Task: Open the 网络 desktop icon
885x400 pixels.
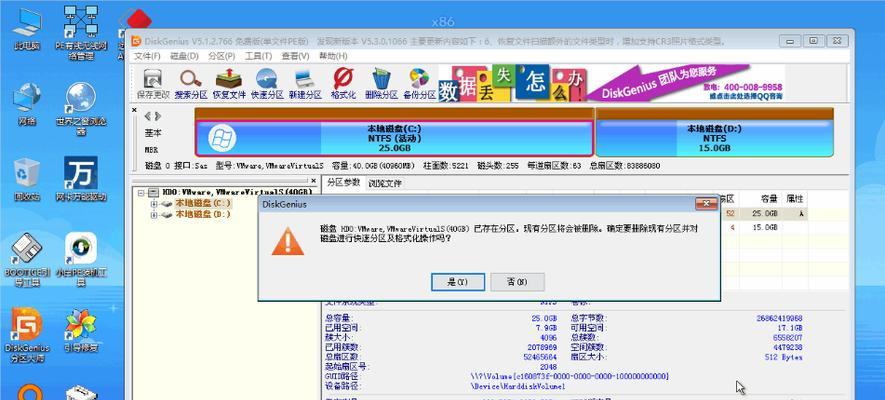Action: click(x=27, y=104)
